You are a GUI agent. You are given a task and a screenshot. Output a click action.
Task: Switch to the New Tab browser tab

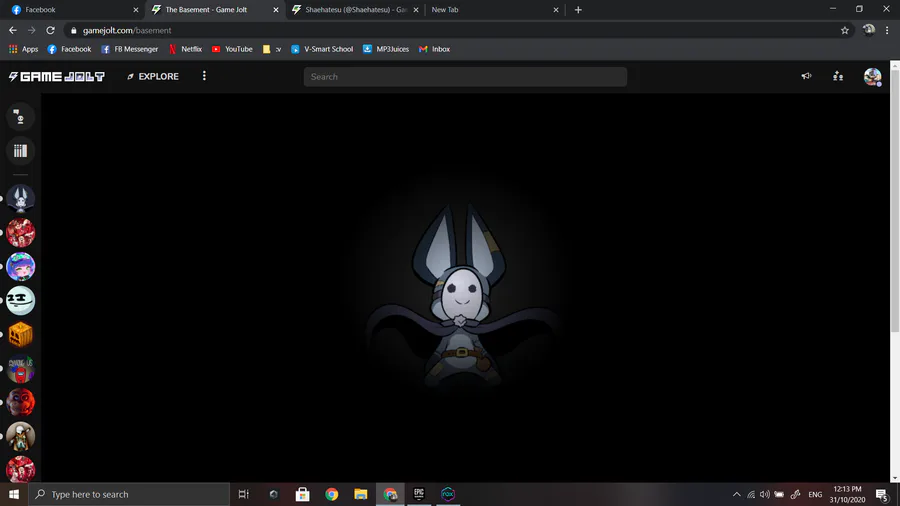click(x=494, y=10)
